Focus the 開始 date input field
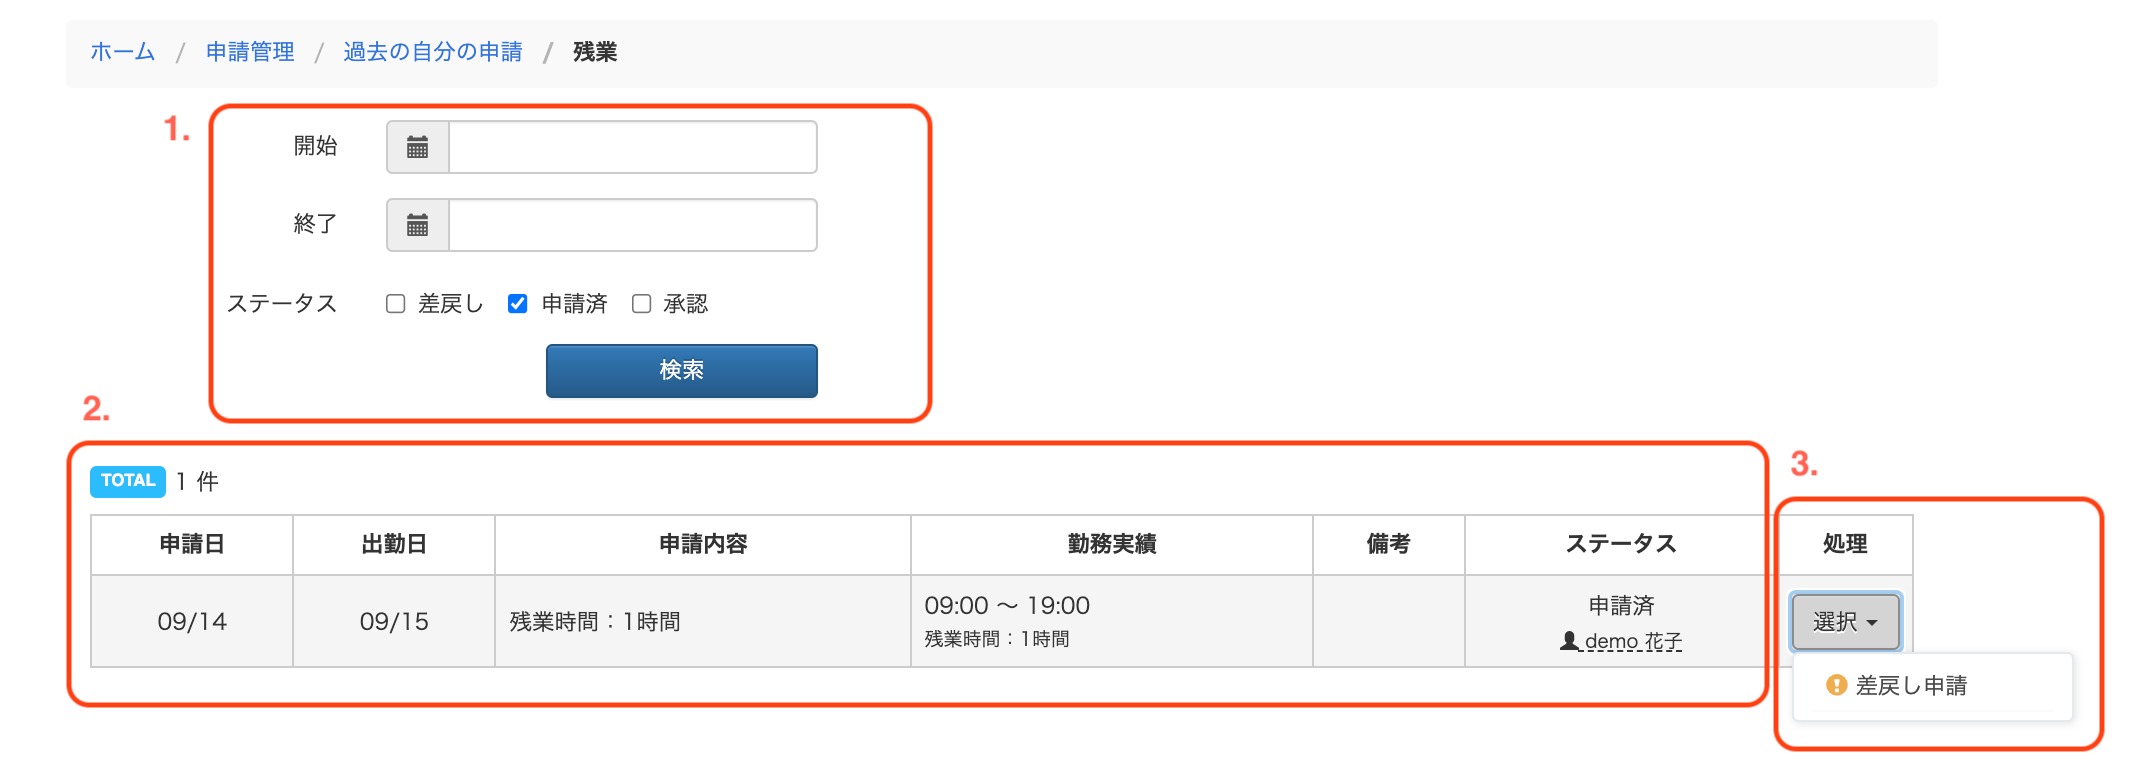2152x764 pixels. 632,148
